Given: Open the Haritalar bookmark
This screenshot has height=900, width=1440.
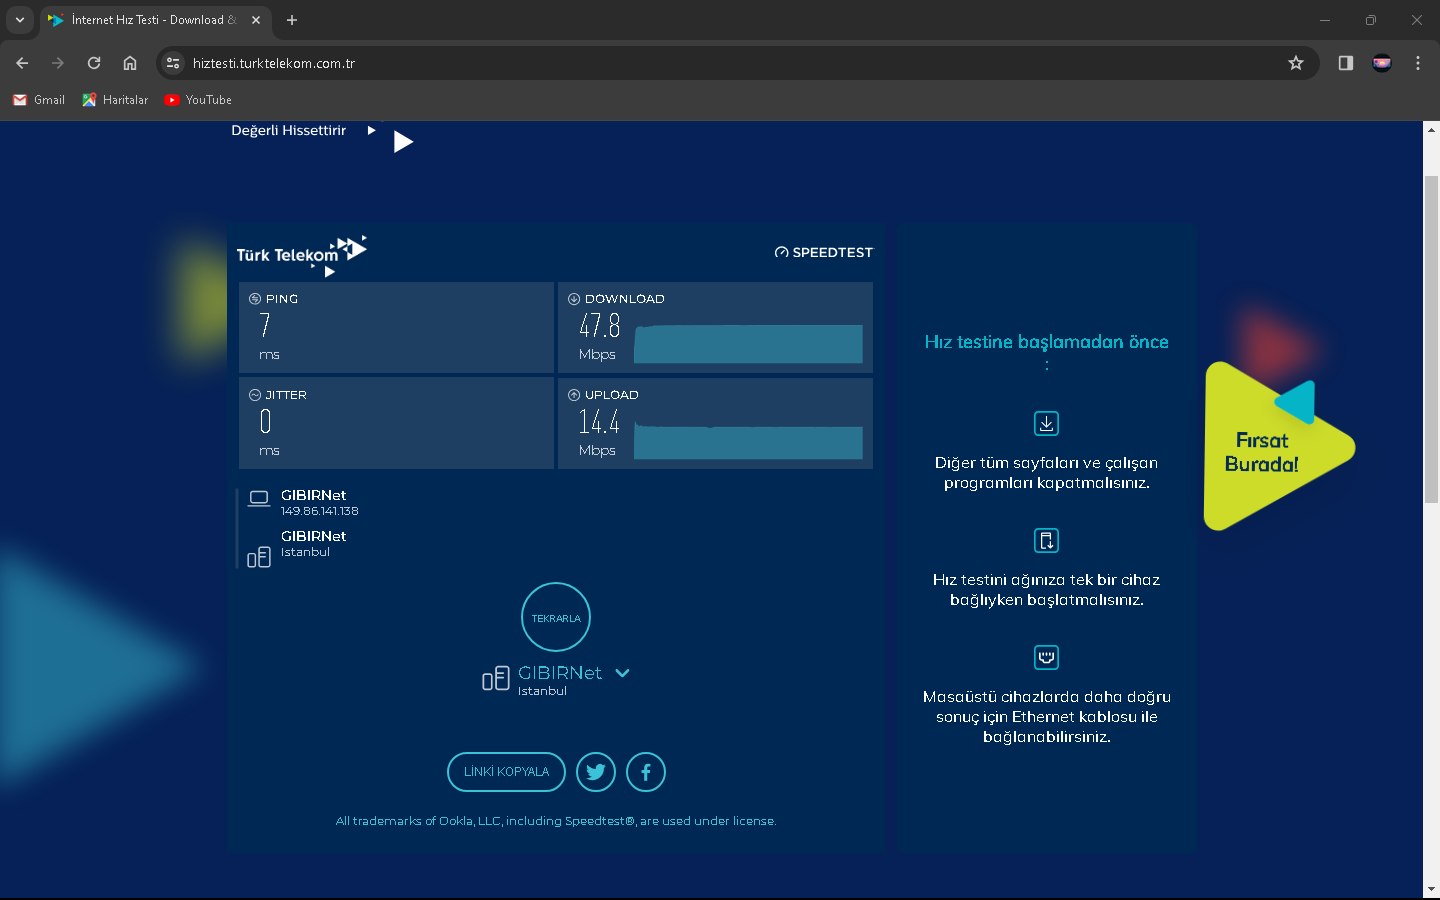Looking at the screenshot, I should pyautogui.click(x=115, y=100).
